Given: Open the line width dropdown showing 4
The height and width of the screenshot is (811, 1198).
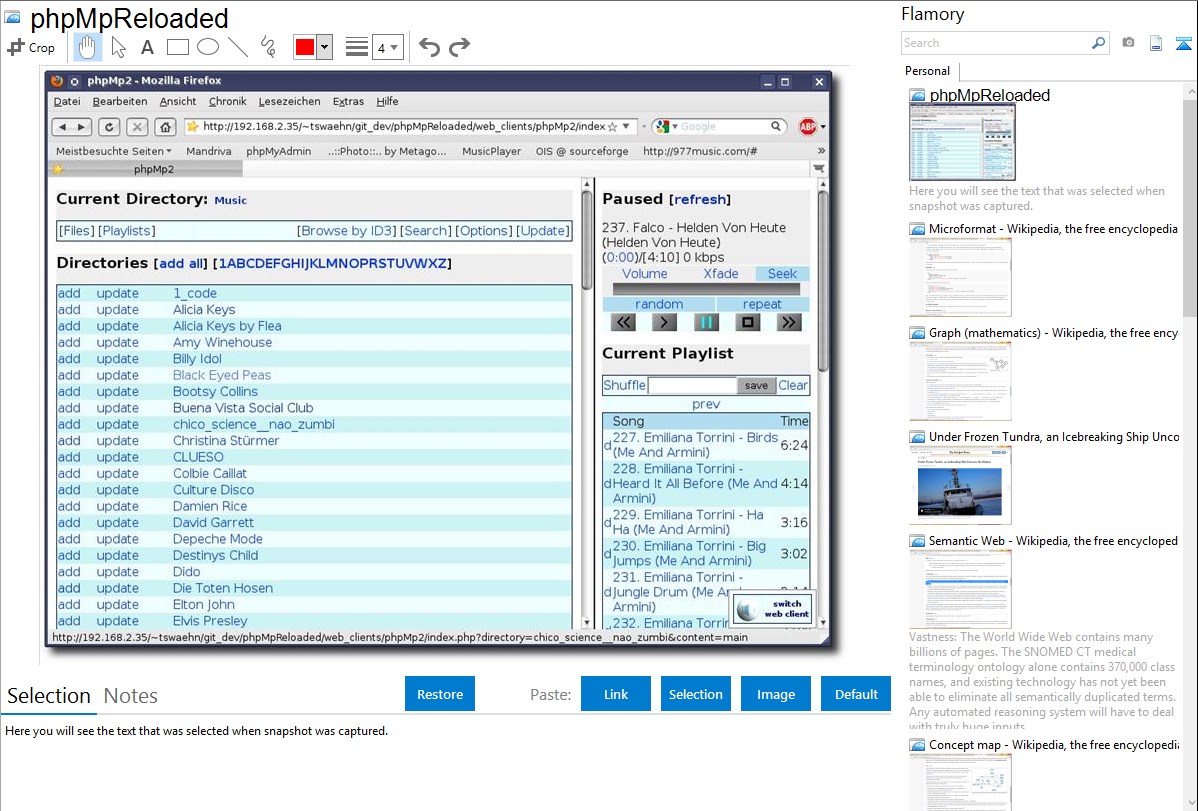Looking at the screenshot, I should [x=387, y=47].
